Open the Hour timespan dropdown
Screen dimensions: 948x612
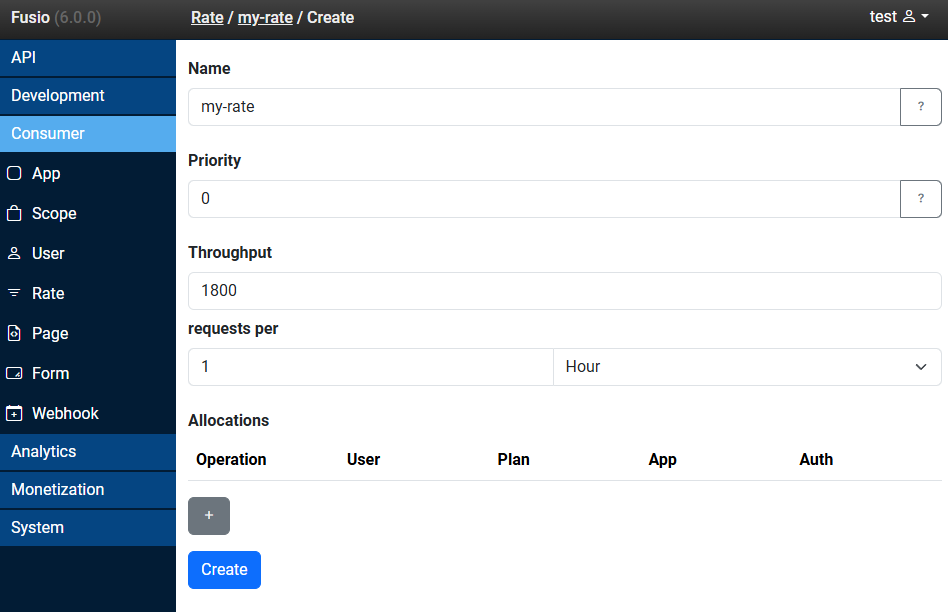pyautogui.click(x=747, y=367)
